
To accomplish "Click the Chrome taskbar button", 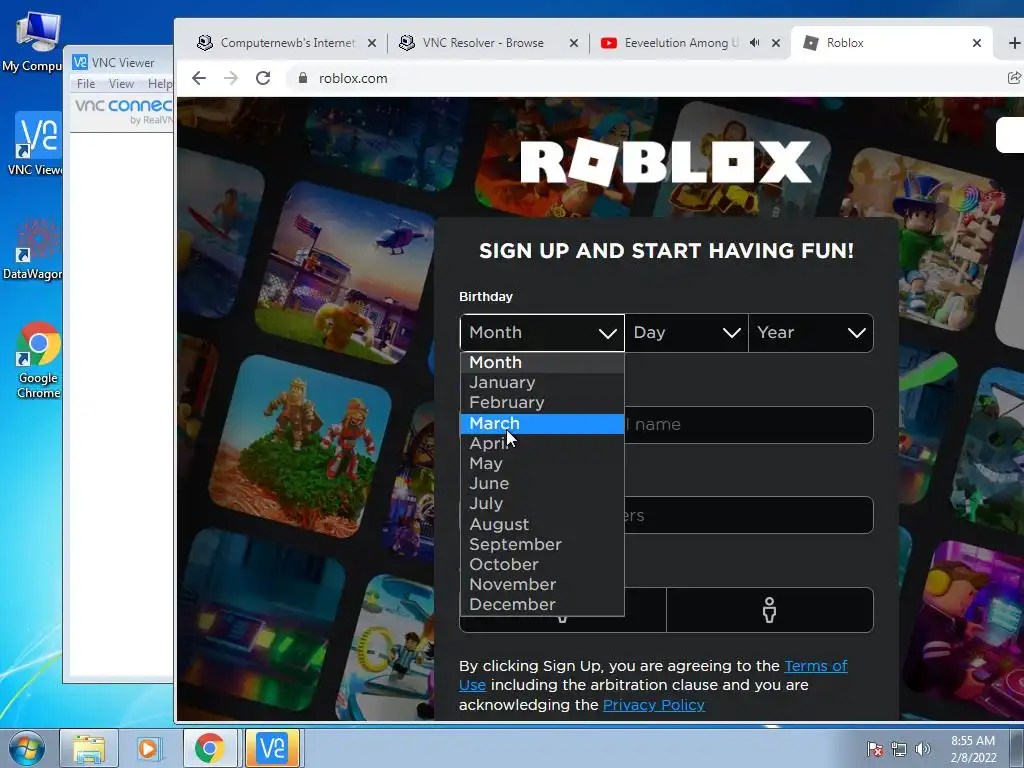I will (209, 748).
